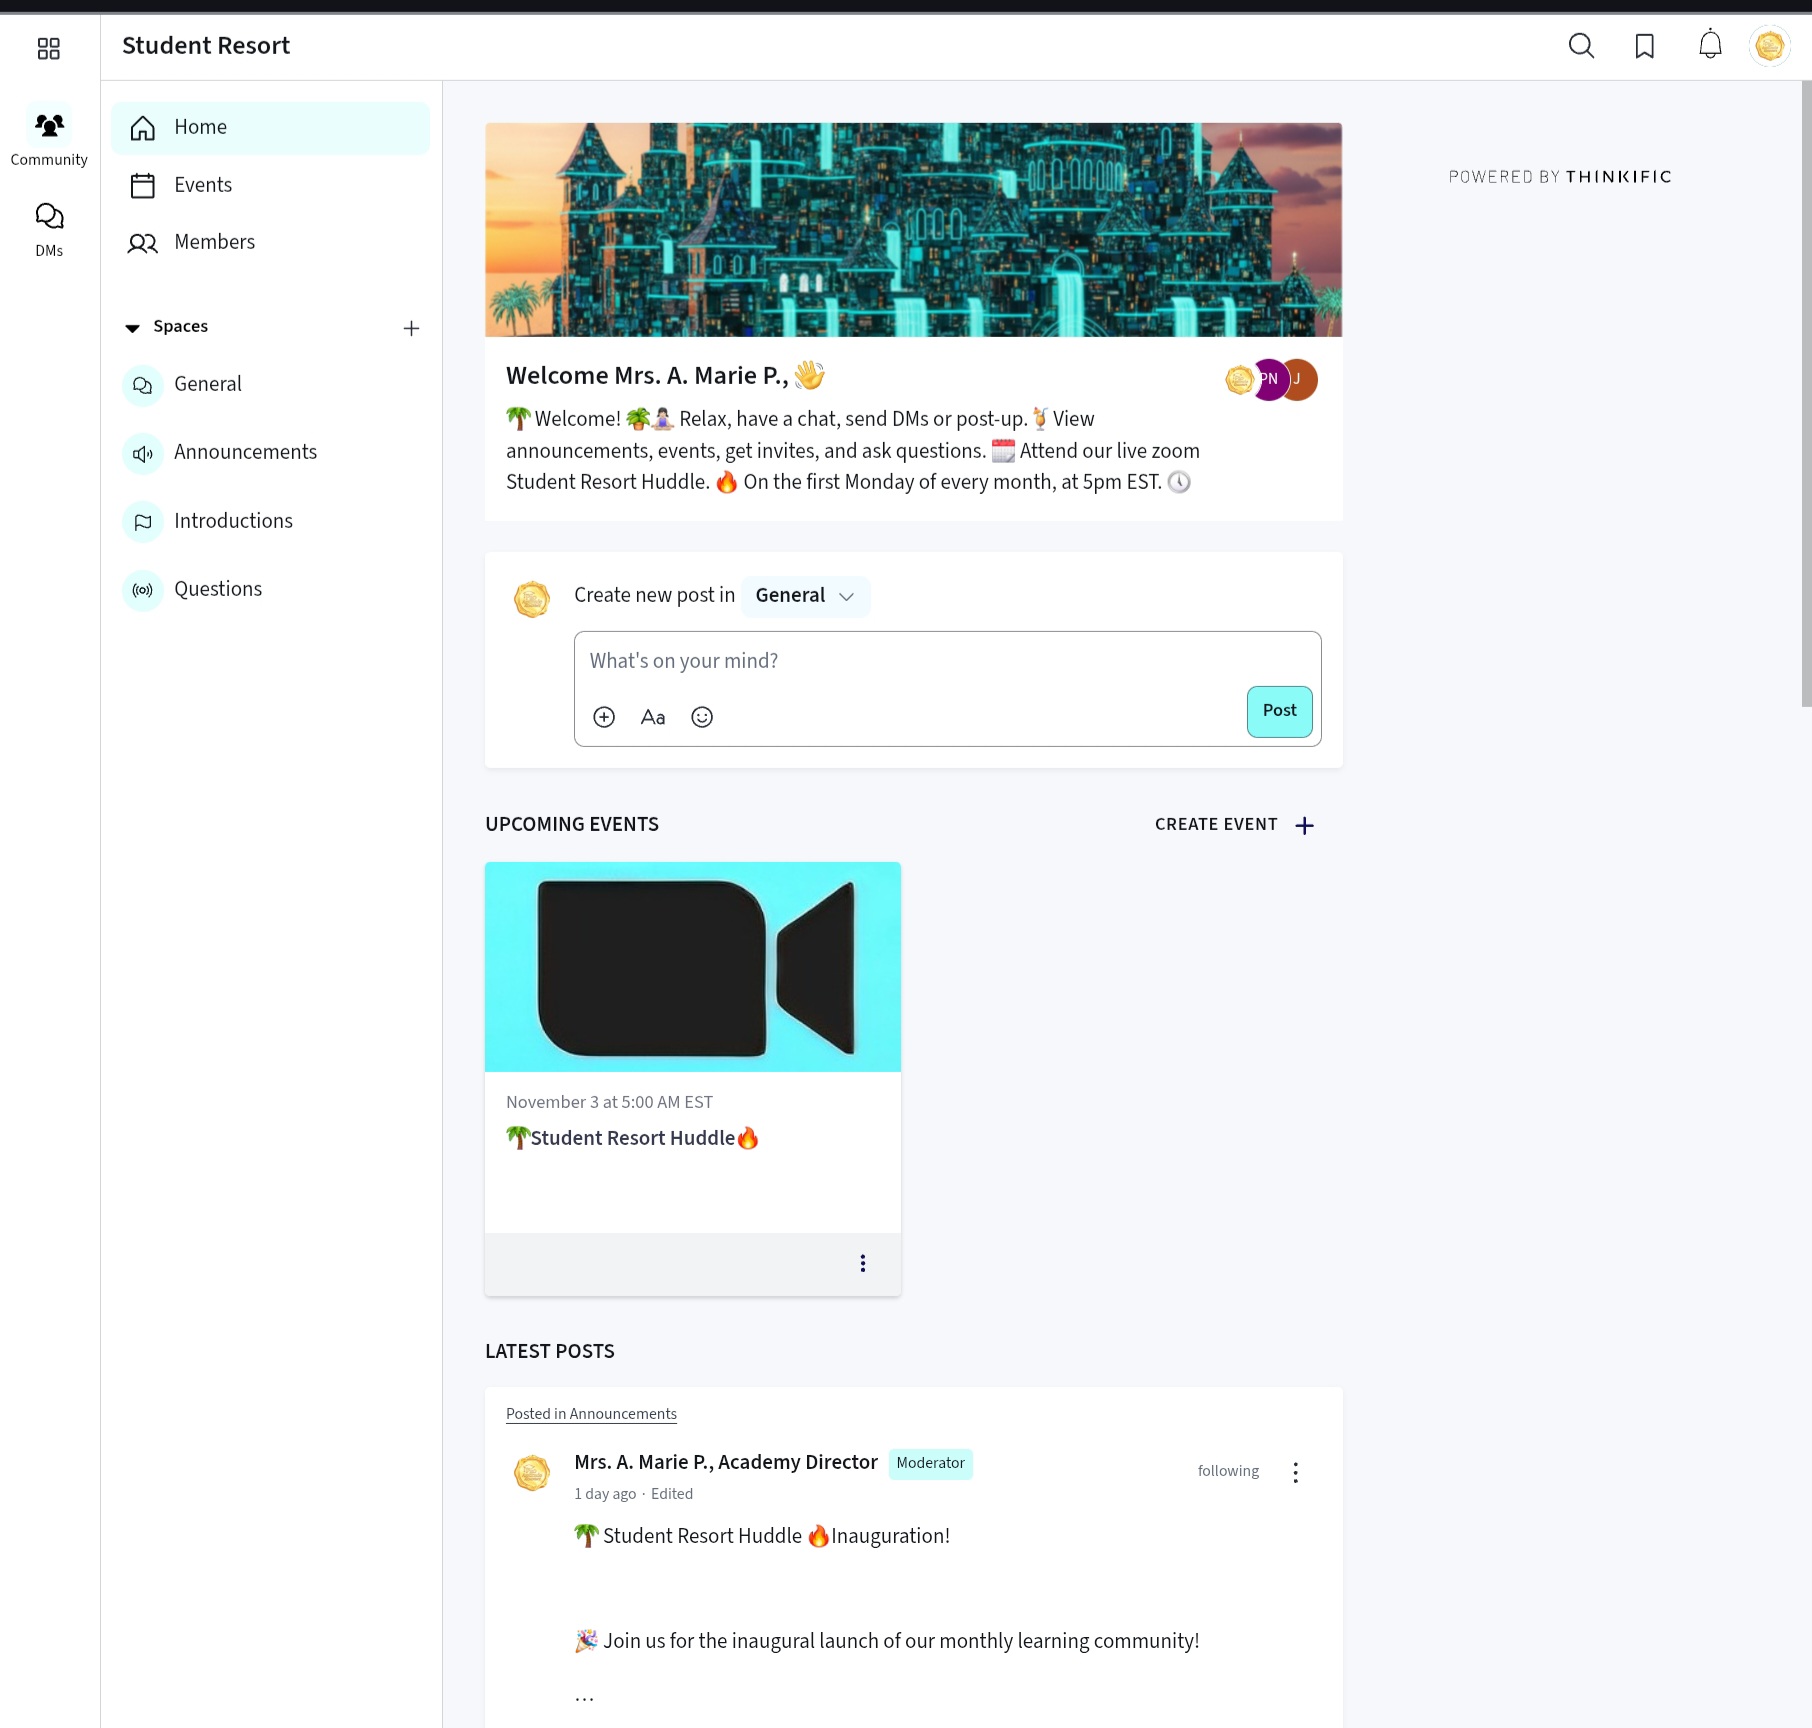1812x1728 pixels.
Task: Open the apps grid icon
Action: 48,48
